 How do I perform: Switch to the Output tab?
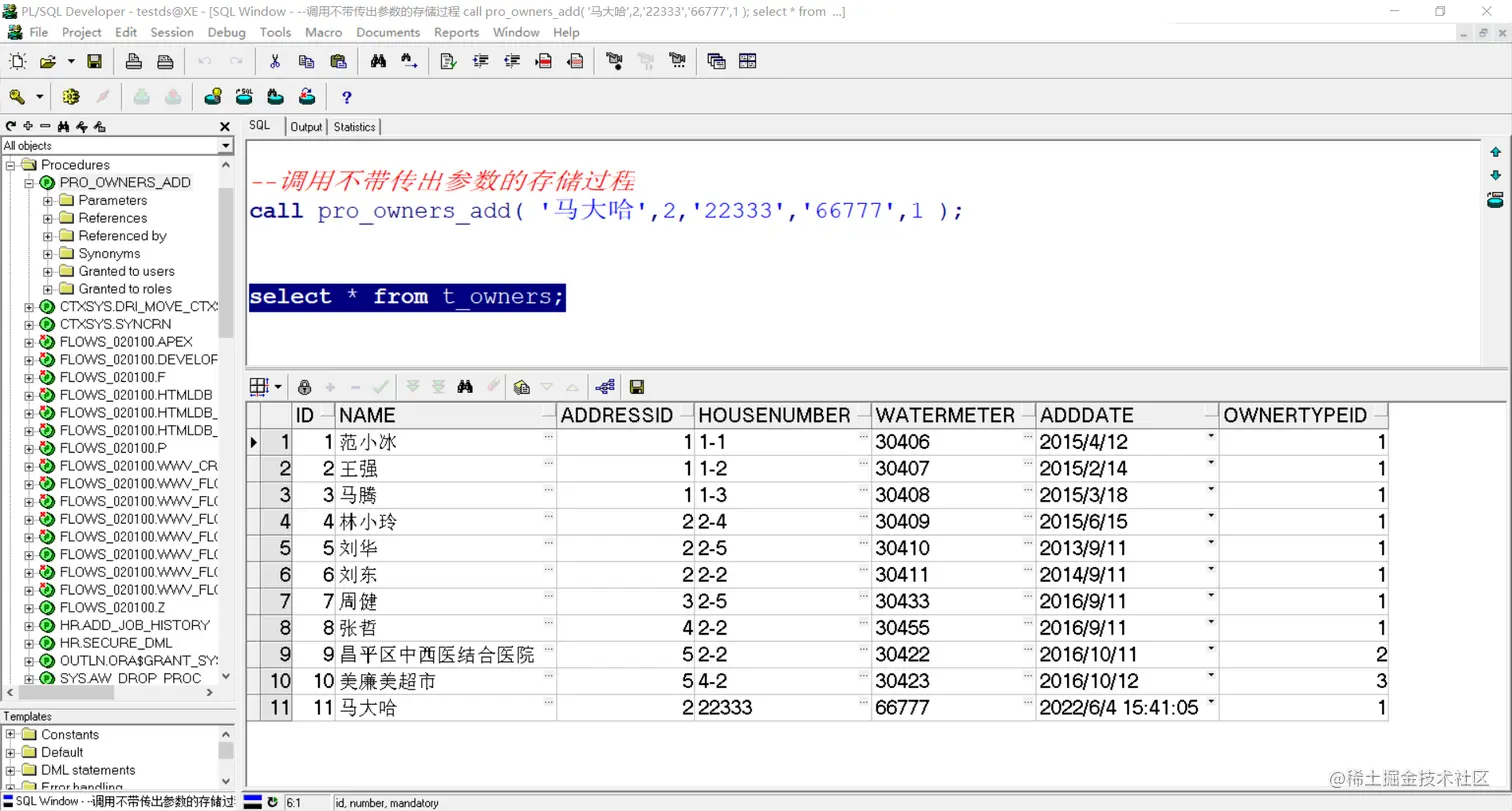pos(306,127)
